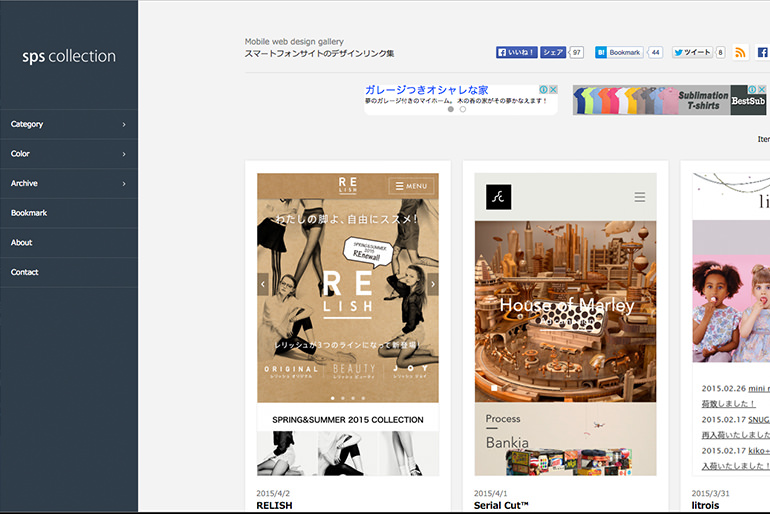This screenshot has width=770, height=514.
Task: Go to the Bookmark sidebar item
Action: coord(69,213)
